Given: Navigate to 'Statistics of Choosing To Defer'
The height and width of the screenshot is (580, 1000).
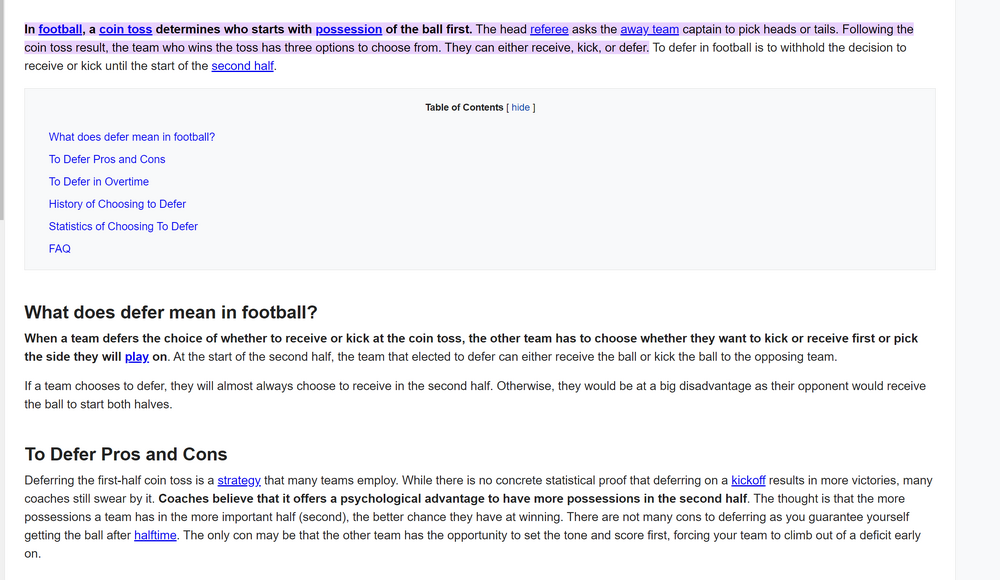Looking at the screenshot, I should [x=123, y=226].
